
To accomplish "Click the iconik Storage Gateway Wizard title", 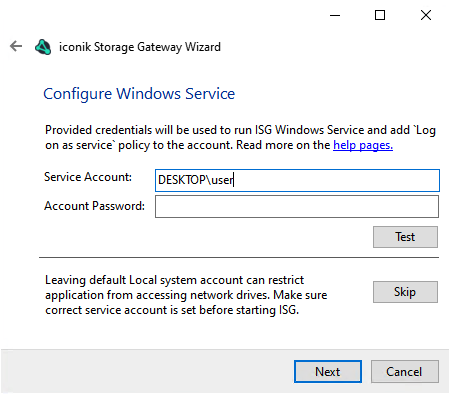I will 140,47.
